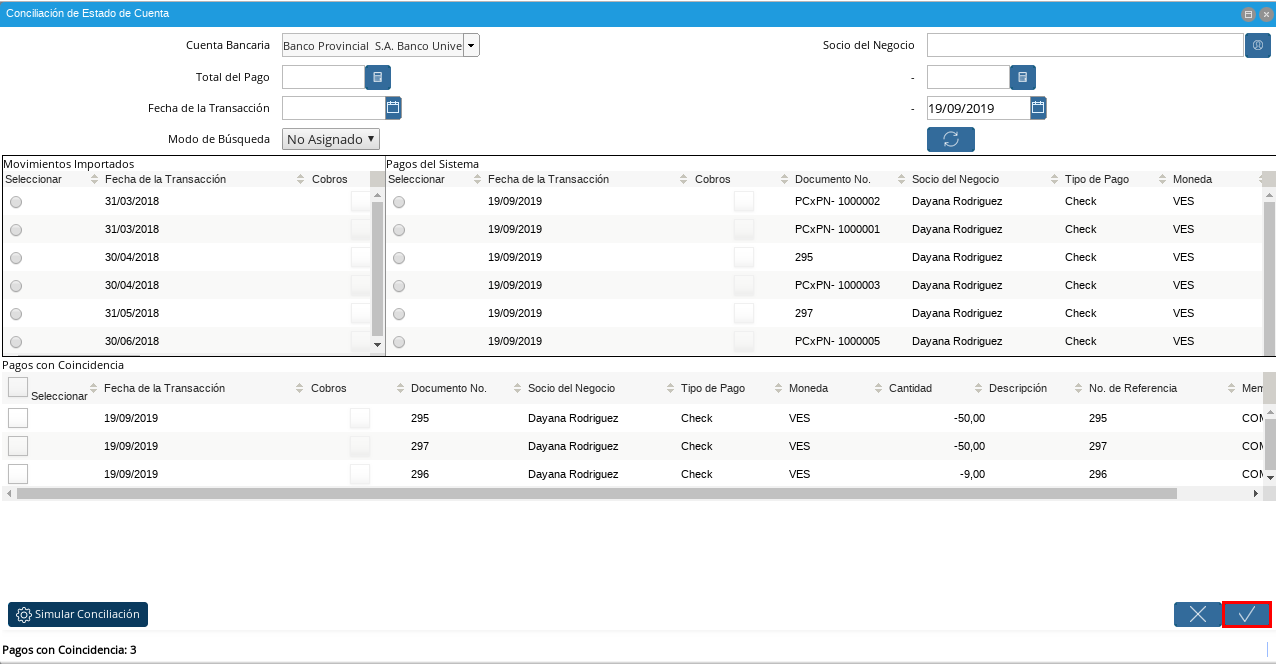Viewport: 1276px width, 664px height.
Task: Sort by Documento No. in Pagos del Sistema
Action: point(832,179)
